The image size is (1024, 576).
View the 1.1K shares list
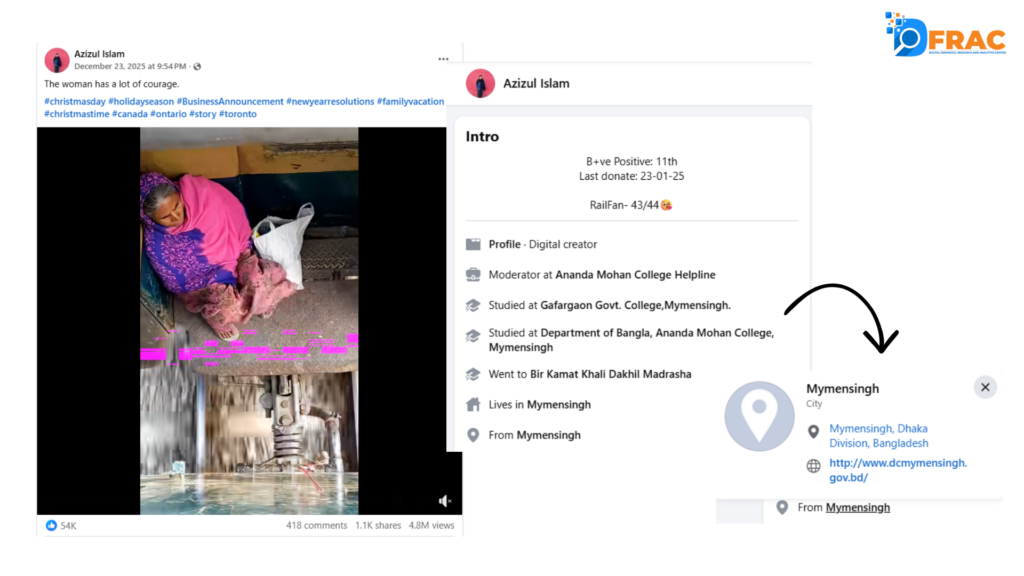[x=378, y=525]
